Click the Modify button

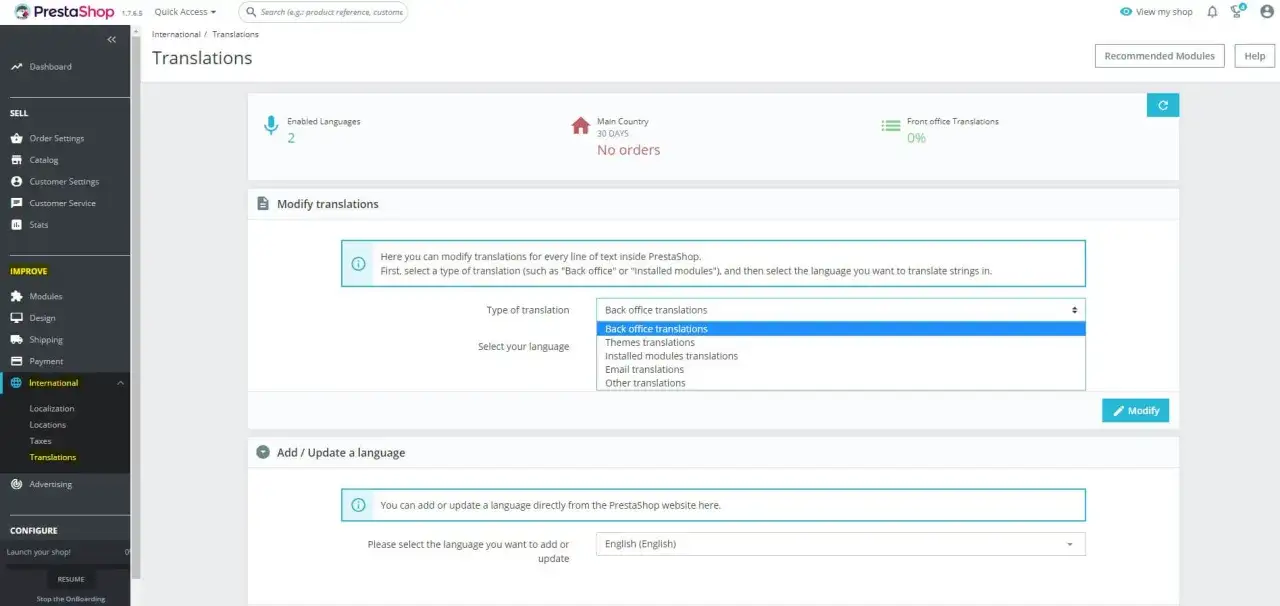click(x=1135, y=410)
